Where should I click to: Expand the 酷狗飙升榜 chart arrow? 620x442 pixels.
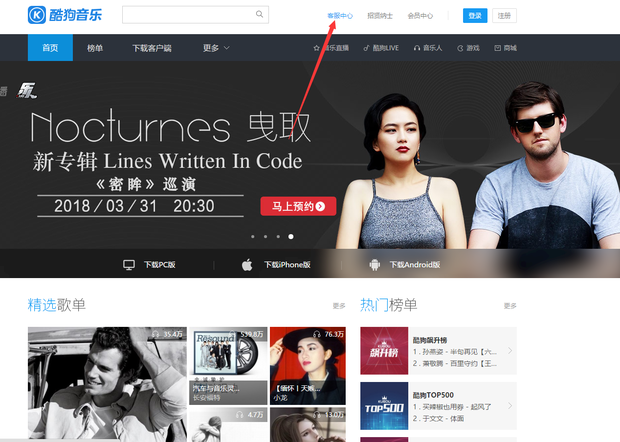(x=510, y=351)
